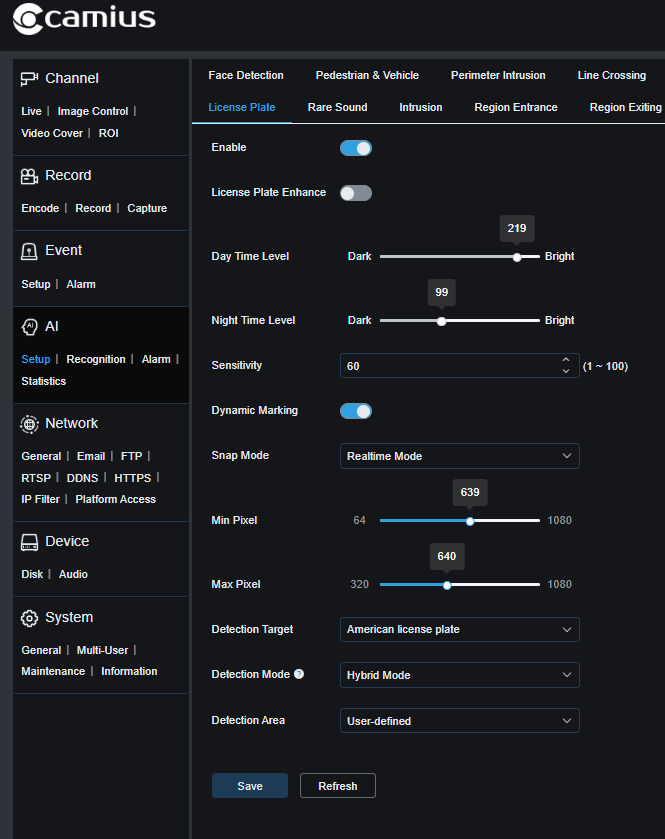
Task: Open Pedestrian & Vehicle tab
Action: coord(367,75)
